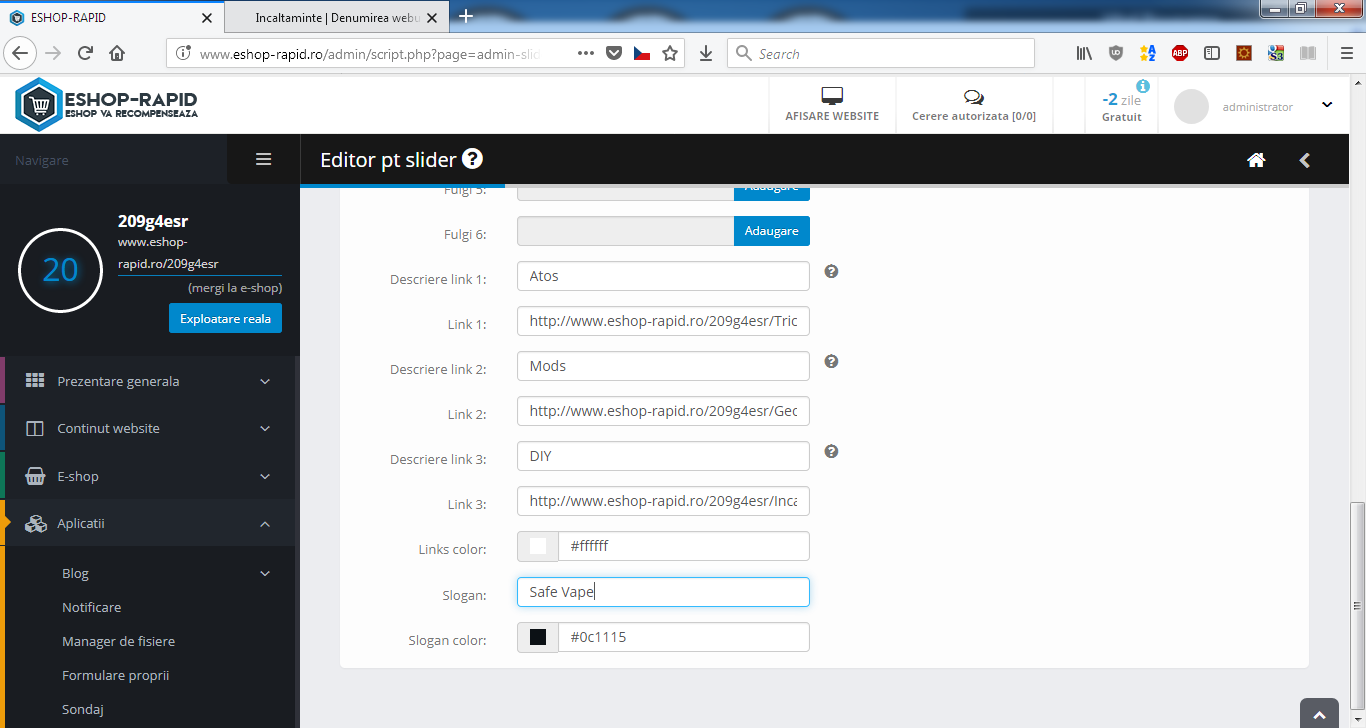Expand E-shop menu
This screenshot has height=728, width=1366.
pyautogui.click(x=150, y=476)
